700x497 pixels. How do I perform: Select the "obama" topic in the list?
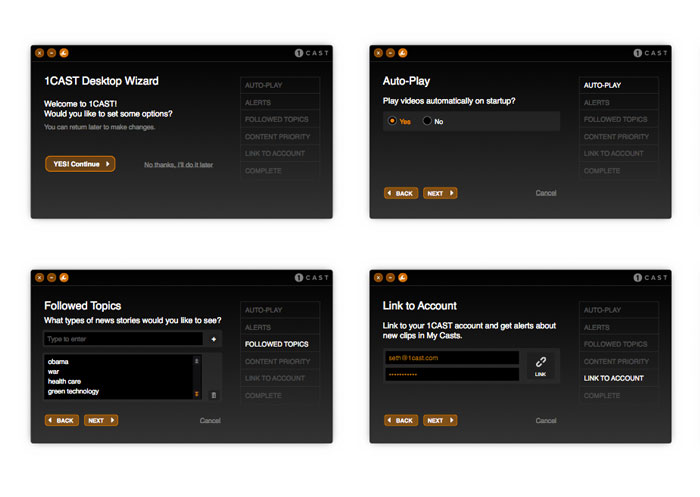(58, 362)
